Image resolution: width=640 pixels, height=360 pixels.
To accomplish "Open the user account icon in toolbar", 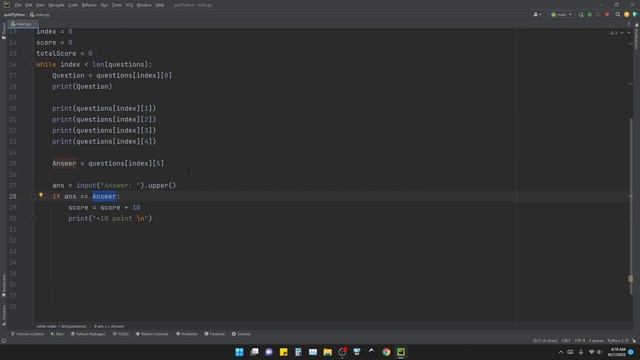I will pyautogui.click(x=537, y=14).
